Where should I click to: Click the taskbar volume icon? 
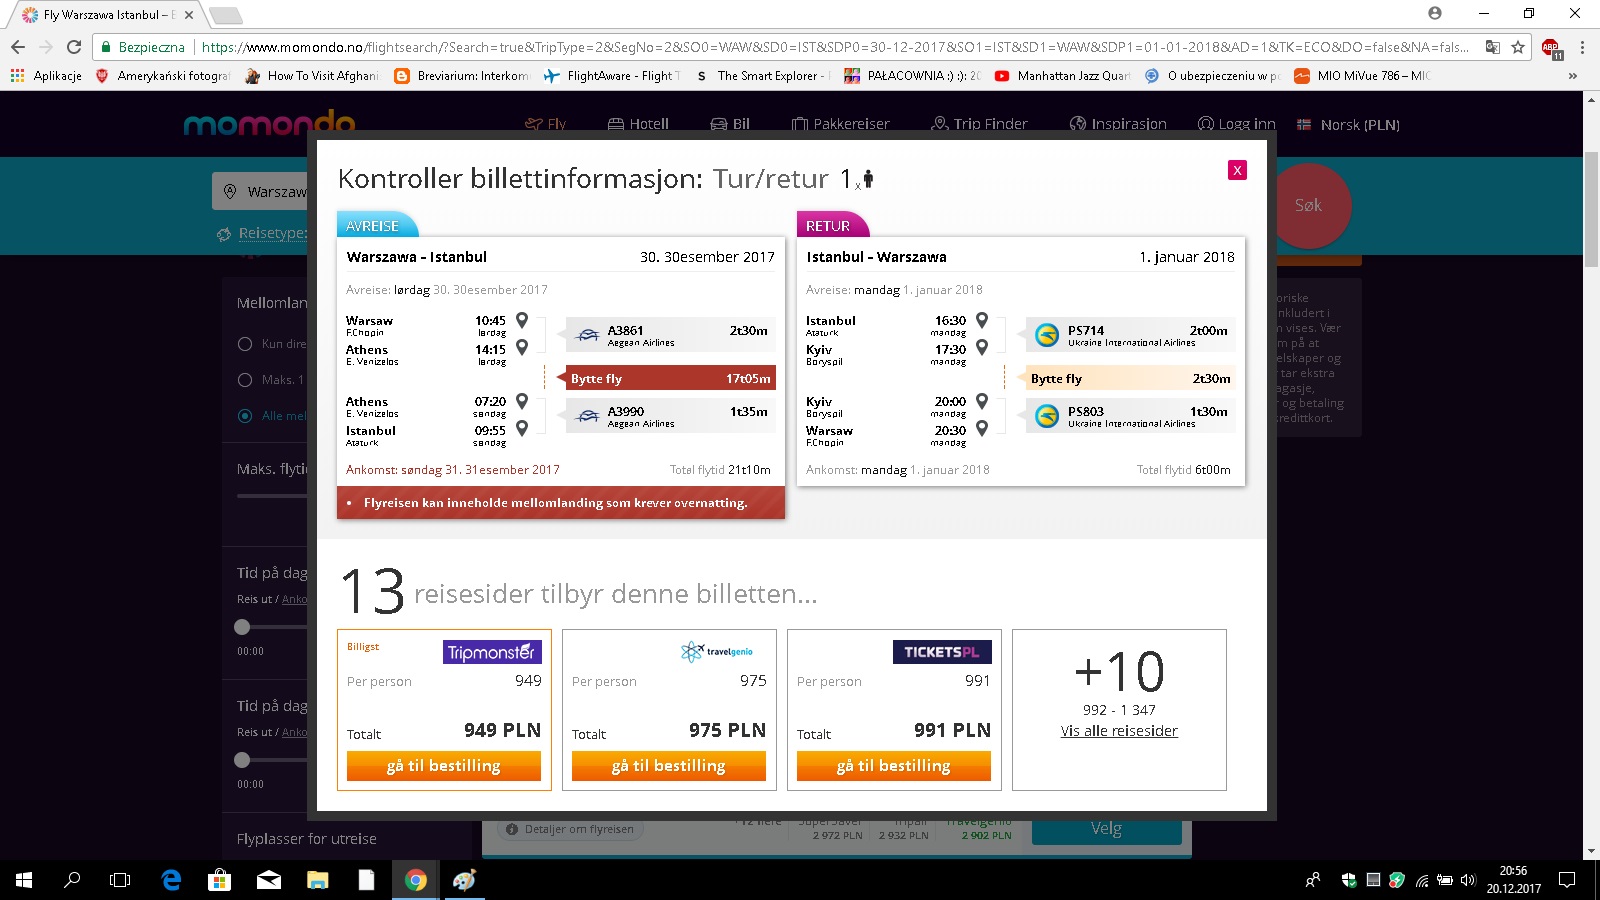point(1468,880)
